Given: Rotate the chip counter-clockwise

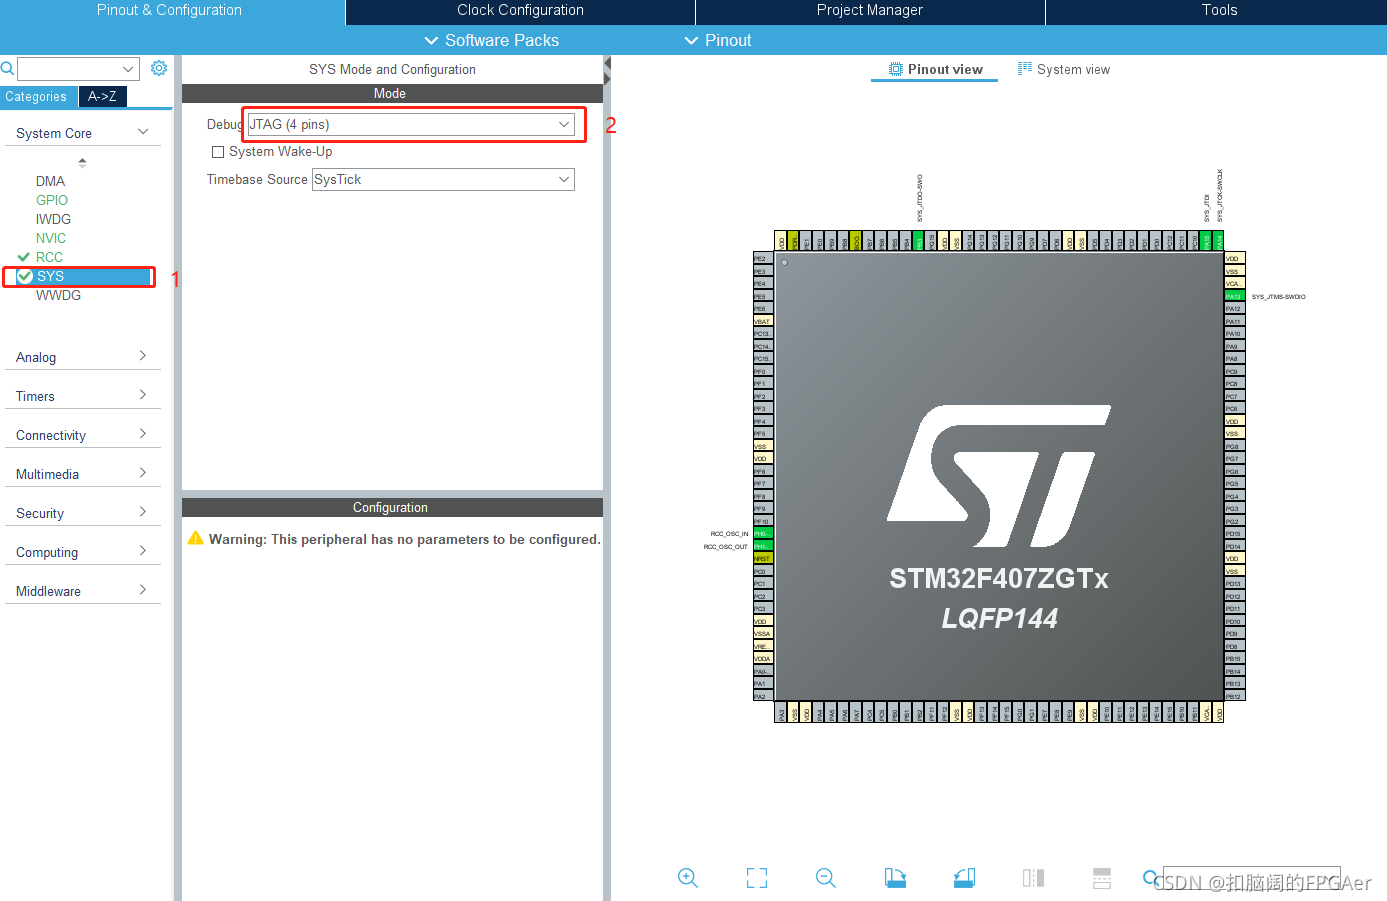Looking at the screenshot, I should [964, 878].
